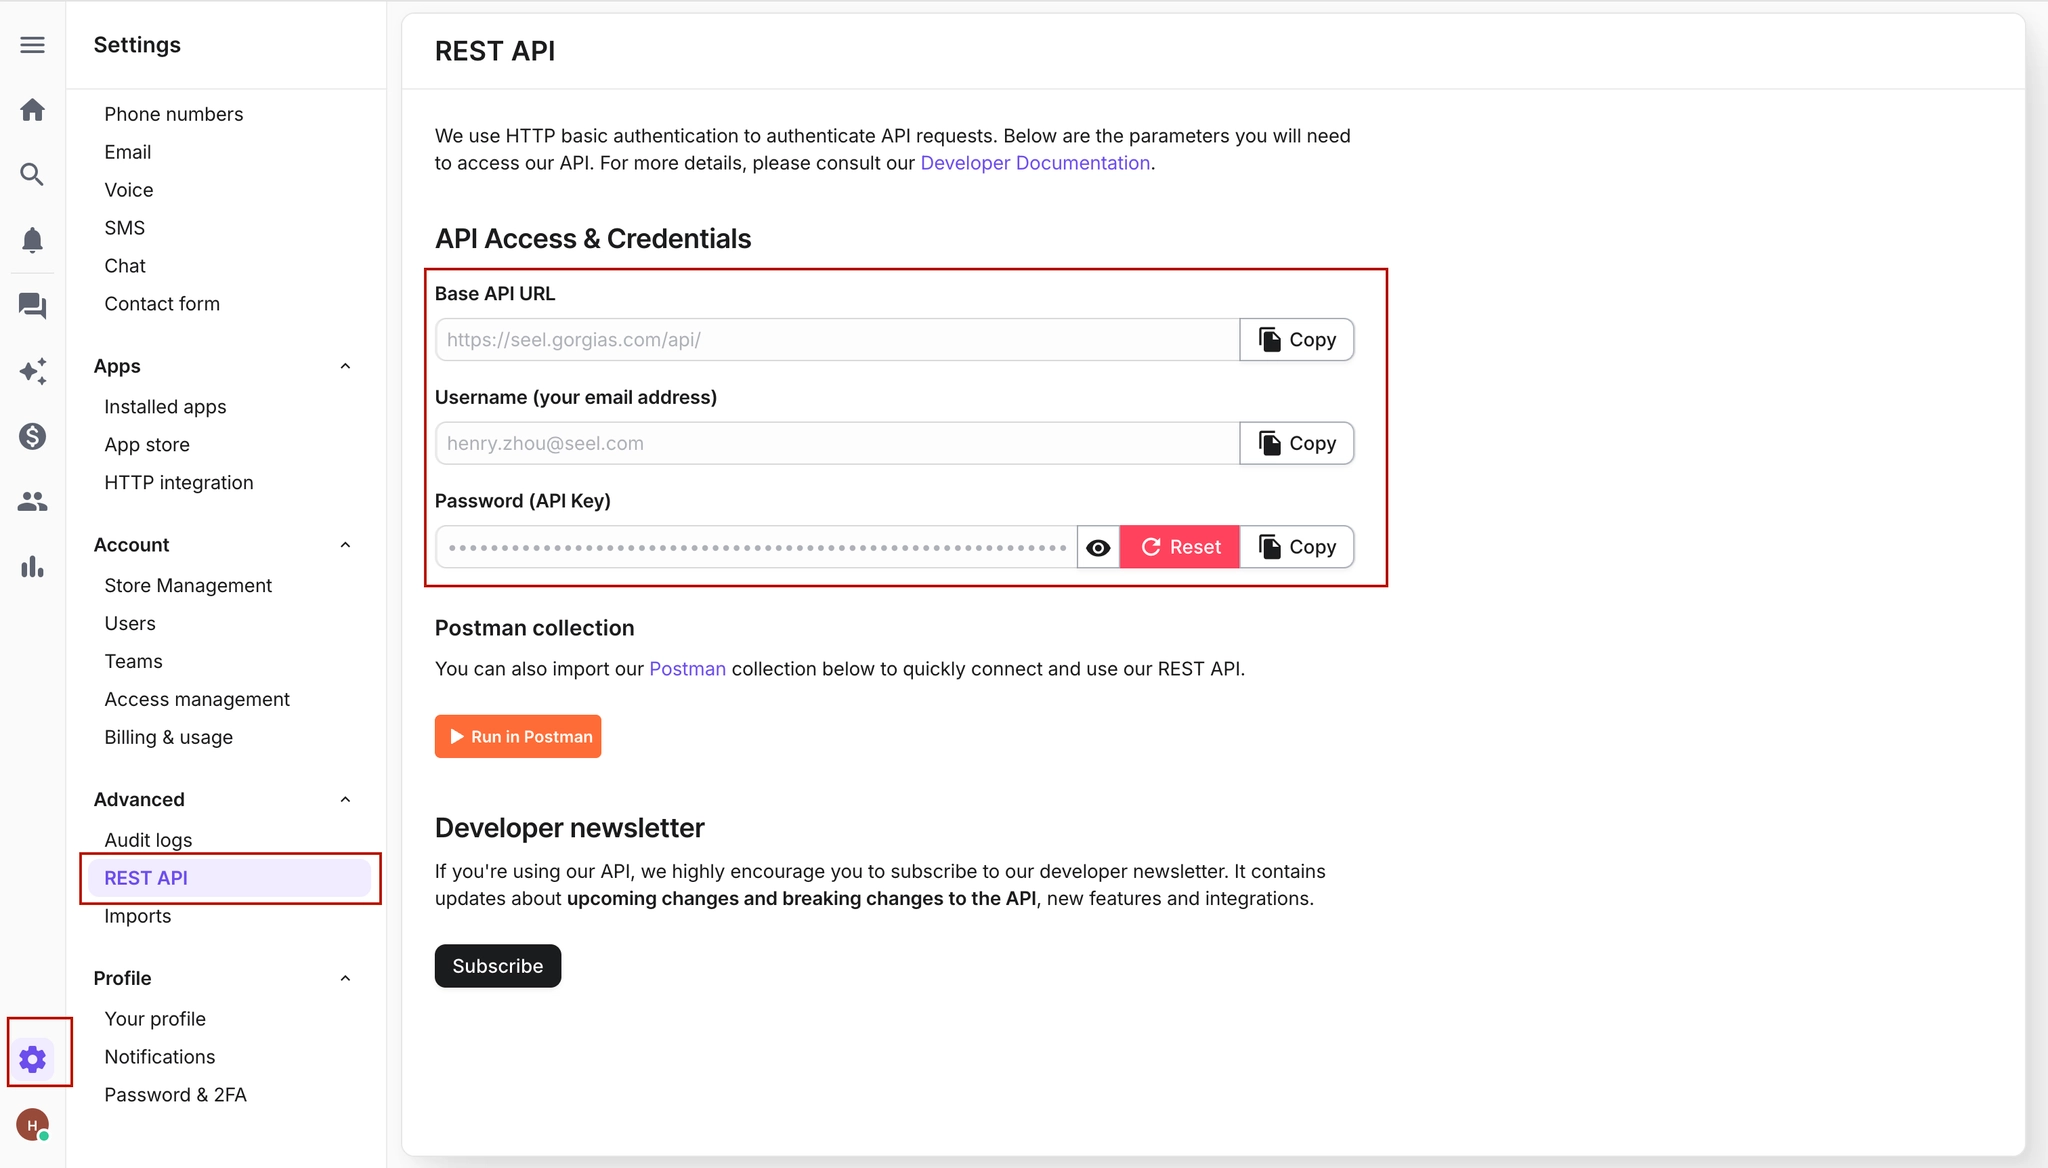Open the Developer Documentation link
This screenshot has height=1168, width=2048.
(1035, 163)
